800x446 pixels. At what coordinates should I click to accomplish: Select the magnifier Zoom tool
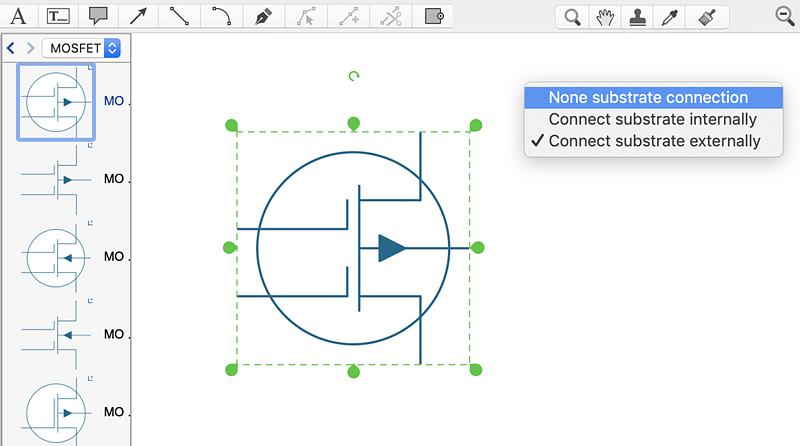pyautogui.click(x=572, y=17)
